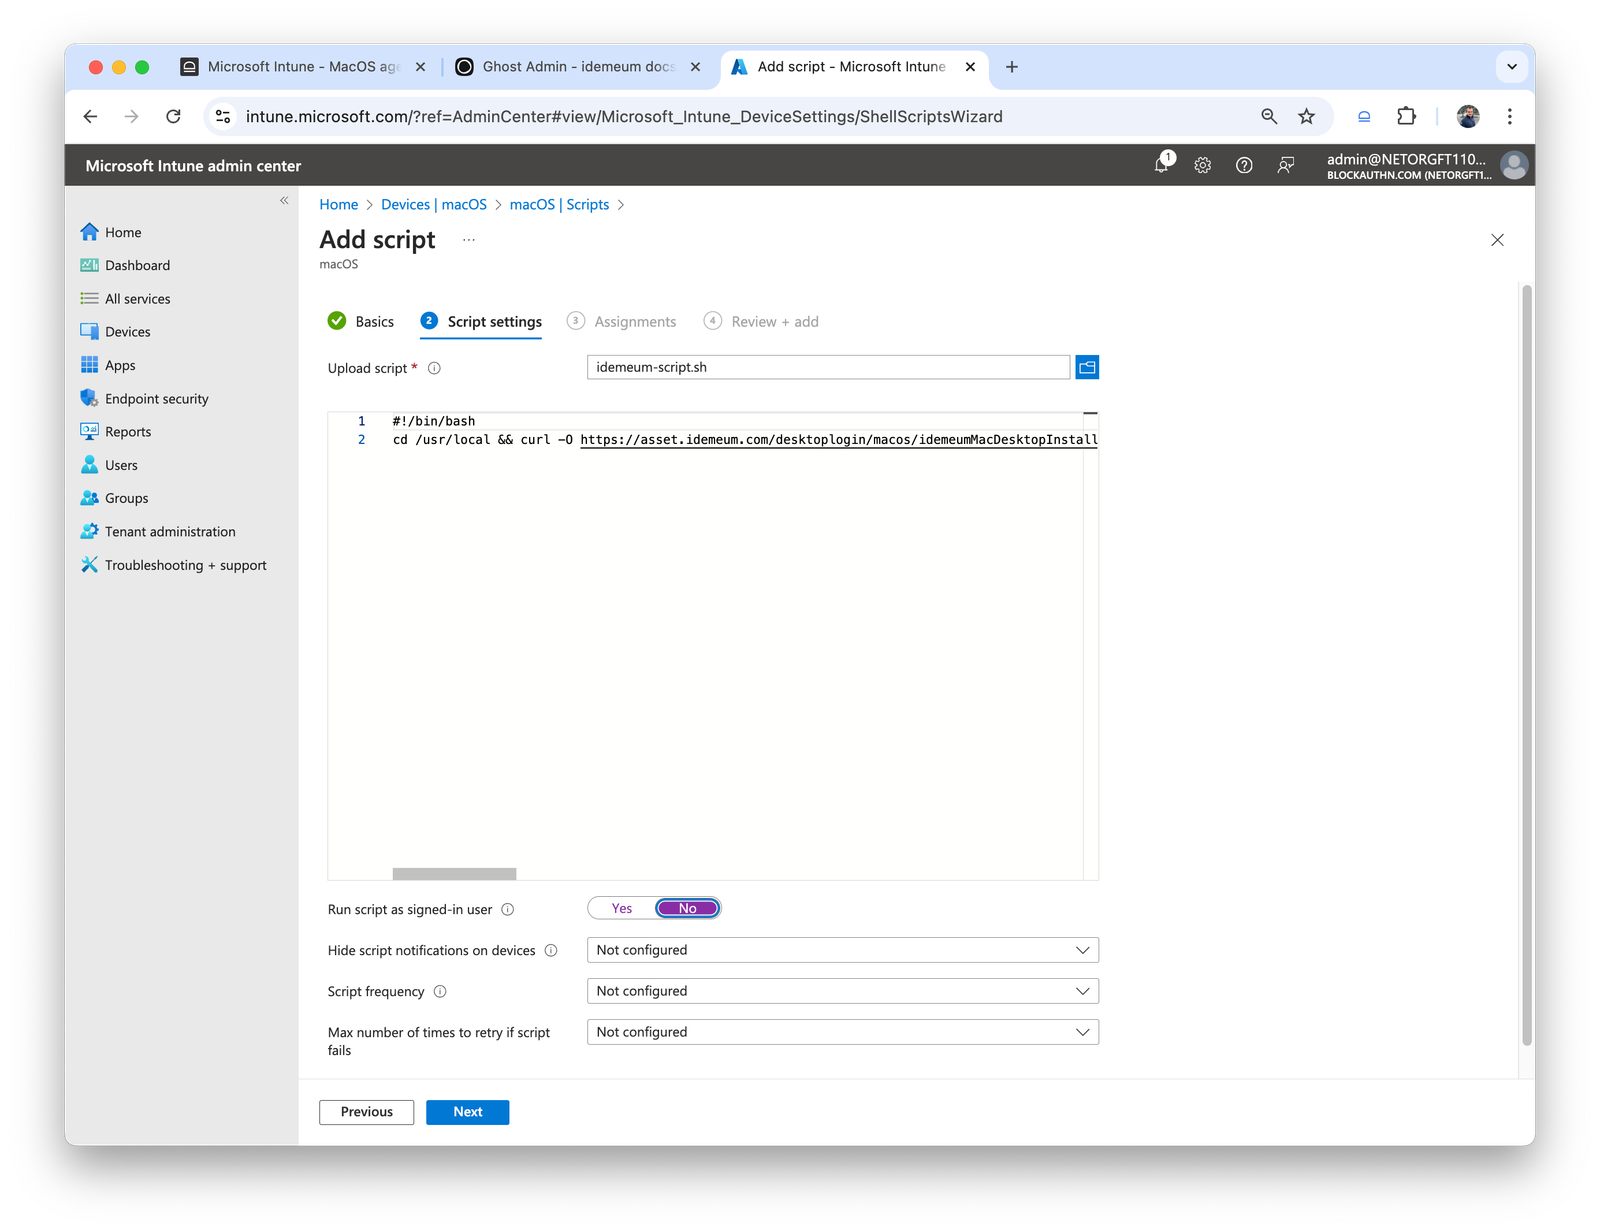Go to the Review + add step

click(x=761, y=321)
